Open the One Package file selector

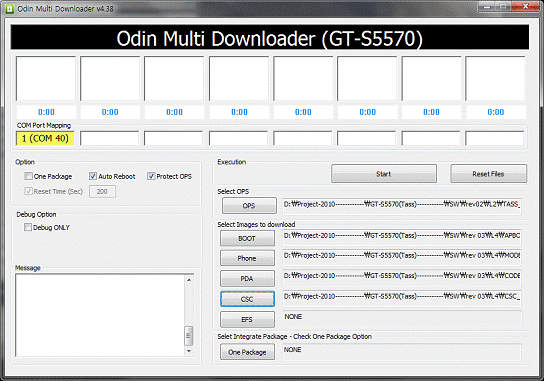pos(247,352)
